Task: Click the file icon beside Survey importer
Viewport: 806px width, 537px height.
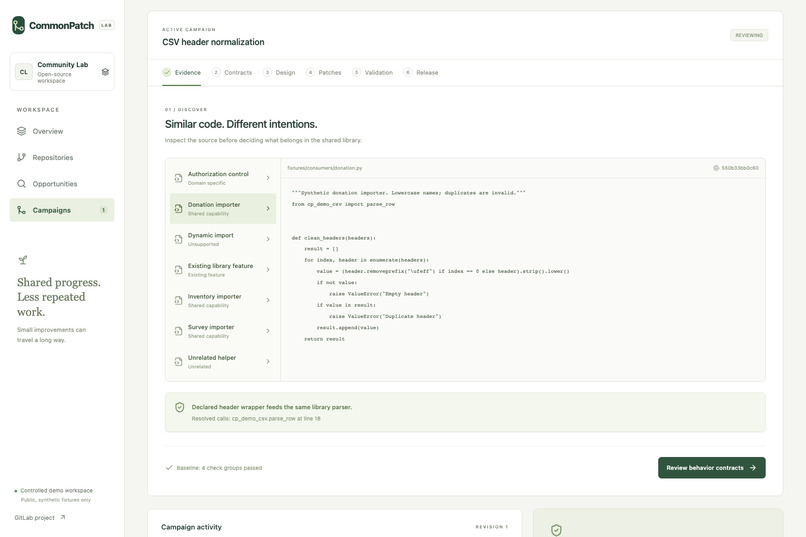Action: pos(178,331)
